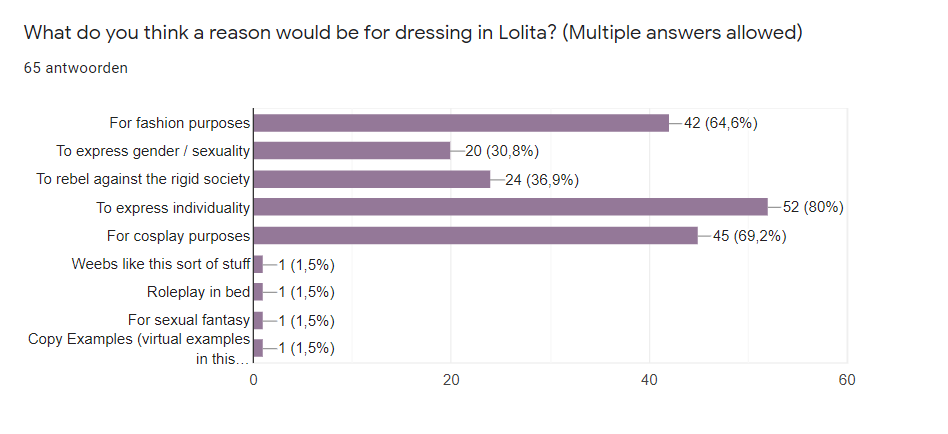Click the x-axis tick label 40
This screenshot has height=434, width=948.
tap(650, 380)
